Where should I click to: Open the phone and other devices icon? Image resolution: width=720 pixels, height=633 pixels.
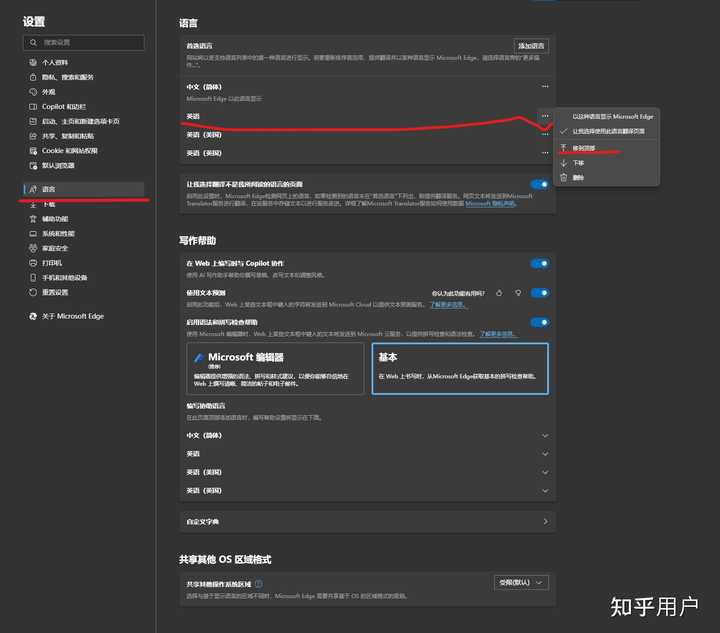click(33, 278)
